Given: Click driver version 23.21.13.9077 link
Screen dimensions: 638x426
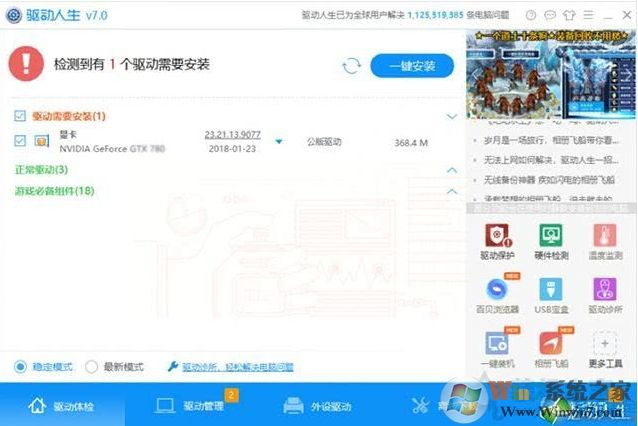Looking at the screenshot, I should [x=232, y=134].
